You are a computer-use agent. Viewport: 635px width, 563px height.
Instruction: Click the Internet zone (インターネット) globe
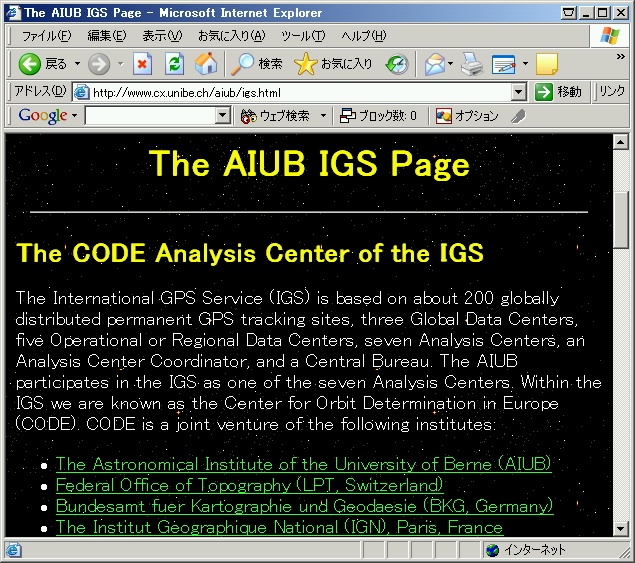[x=492, y=550]
